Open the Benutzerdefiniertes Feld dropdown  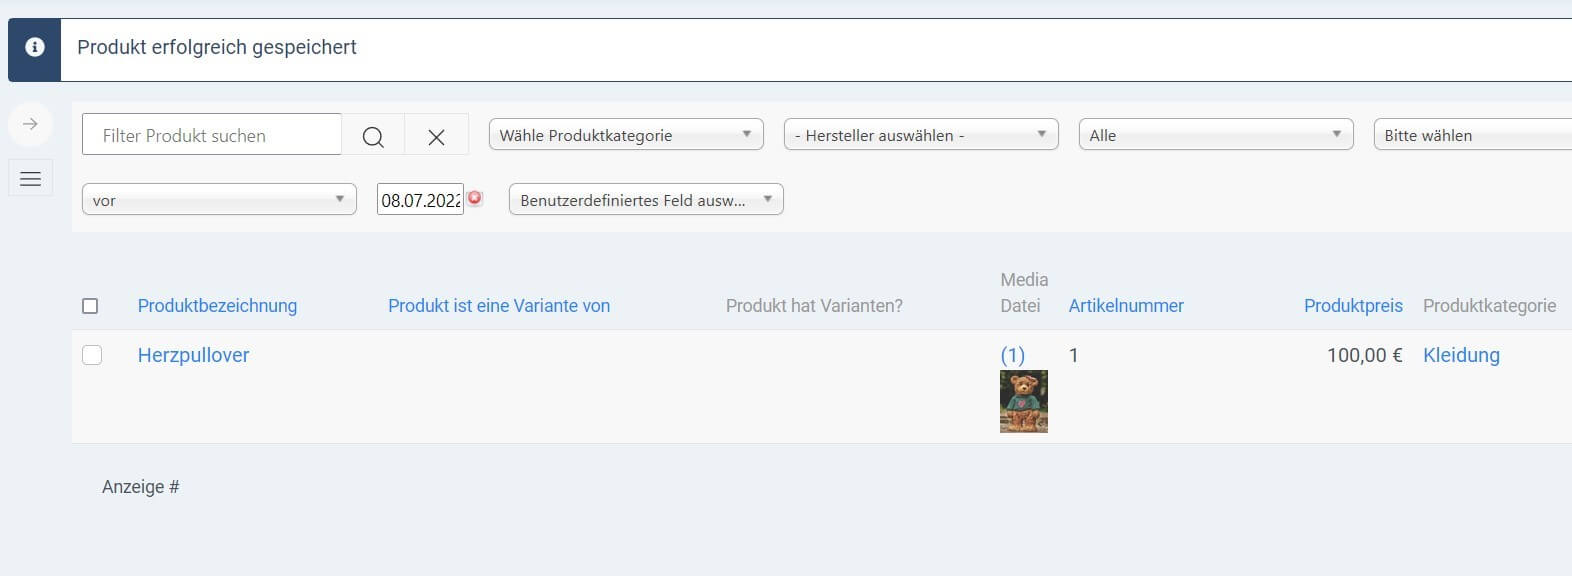coord(646,200)
